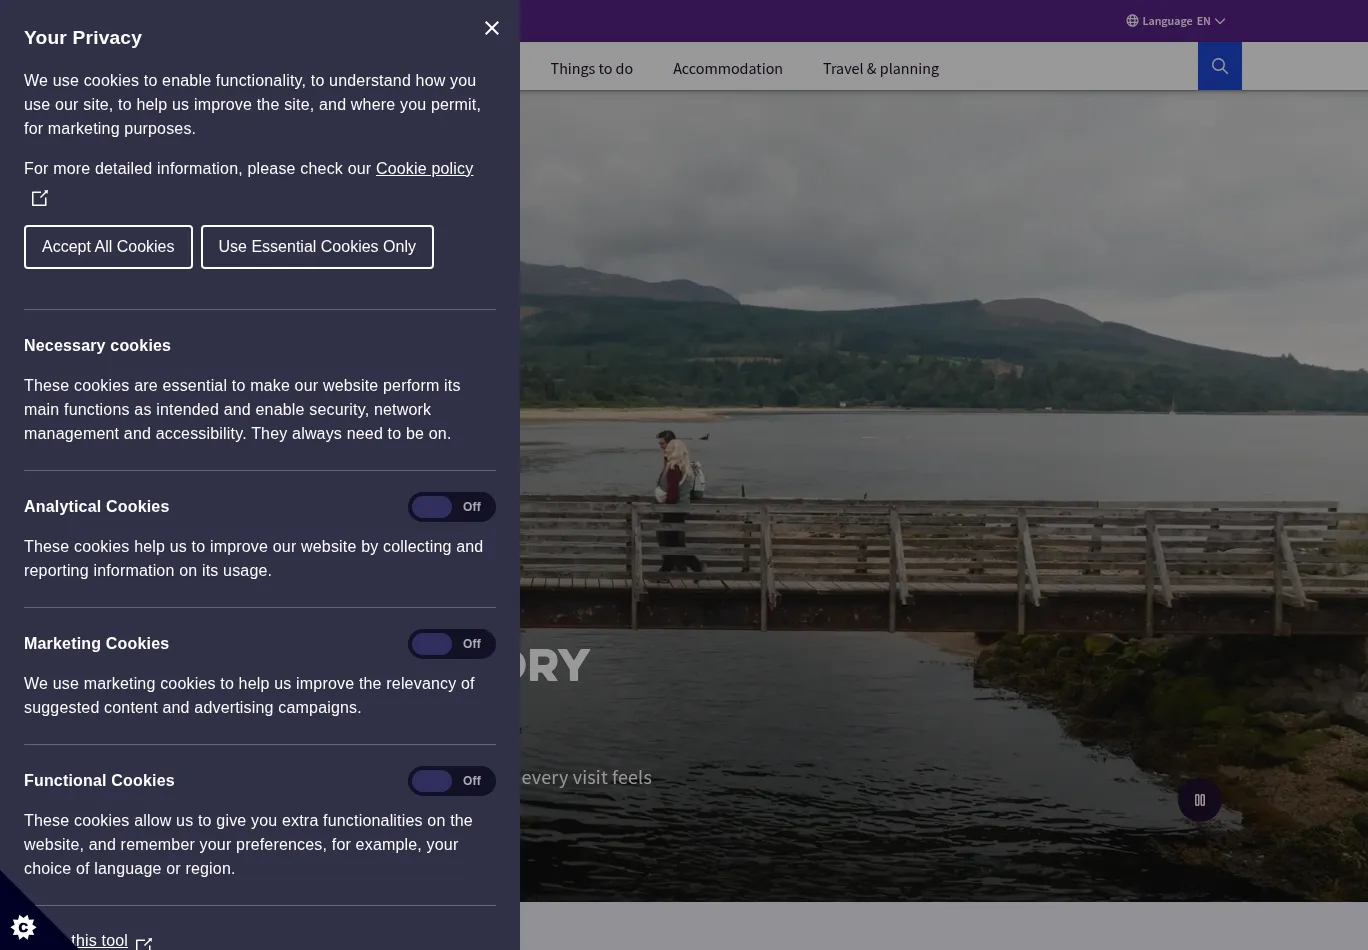Click the cookie settings gear icon in the corner
The height and width of the screenshot is (950, 1368).
(x=23, y=926)
